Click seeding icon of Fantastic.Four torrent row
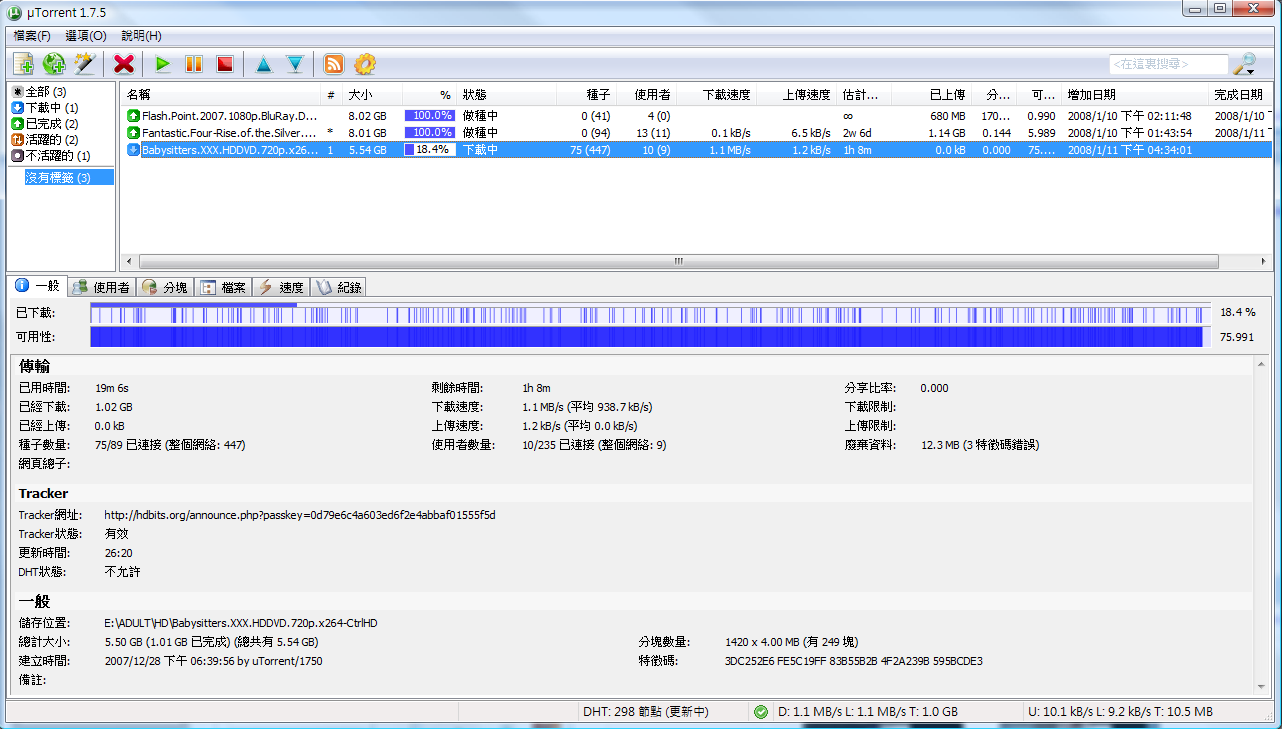Image resolution: width=1282 pixels, height=729 pixels. pos(133,132)
